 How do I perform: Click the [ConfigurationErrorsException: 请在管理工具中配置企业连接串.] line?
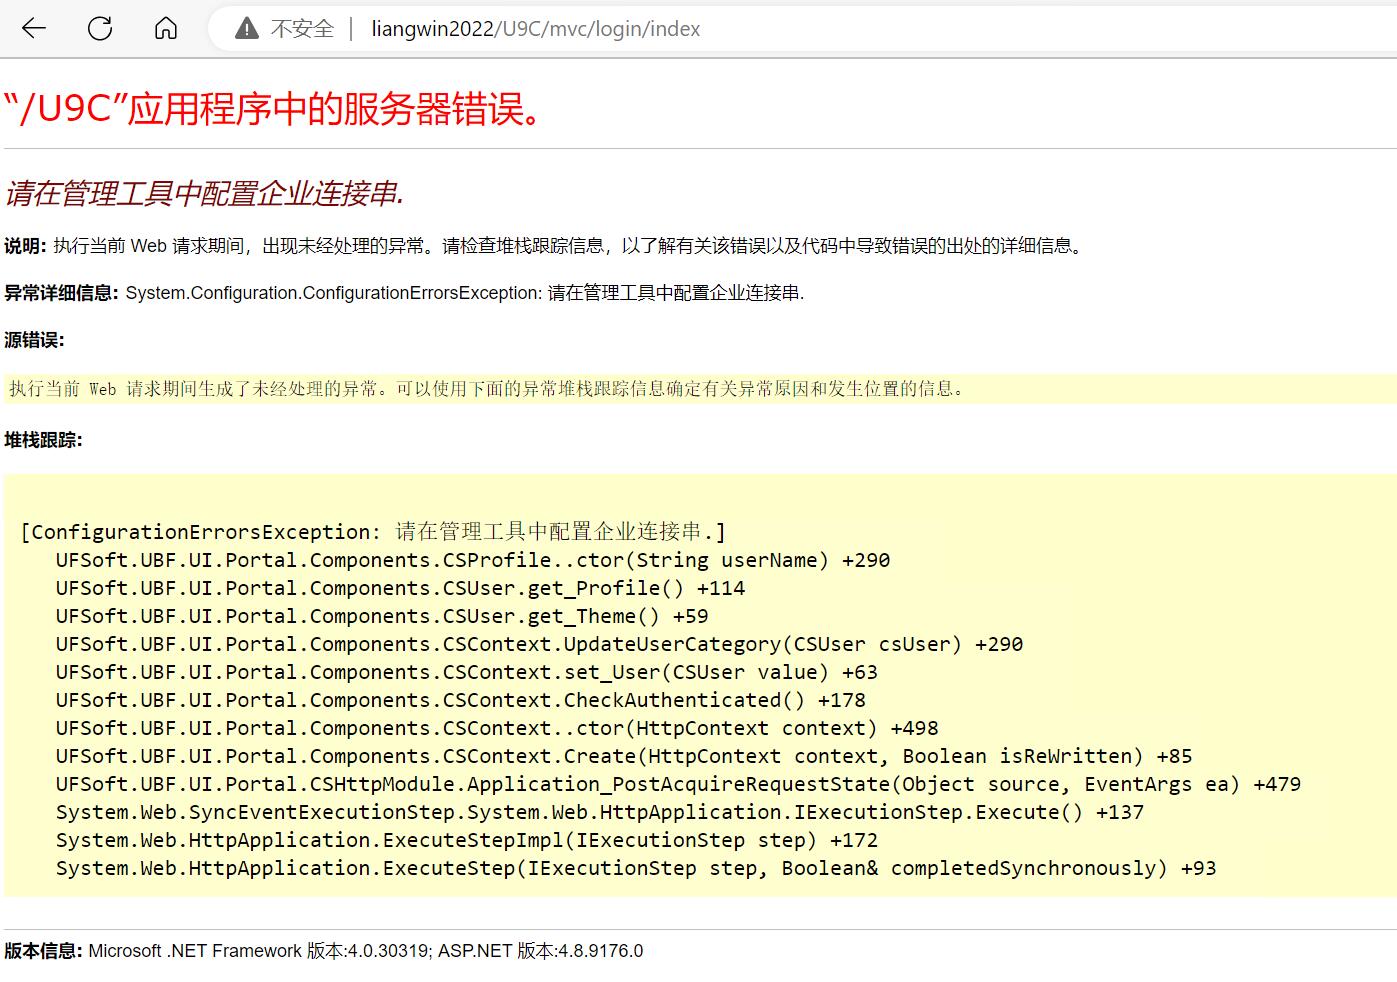point(373,532)
